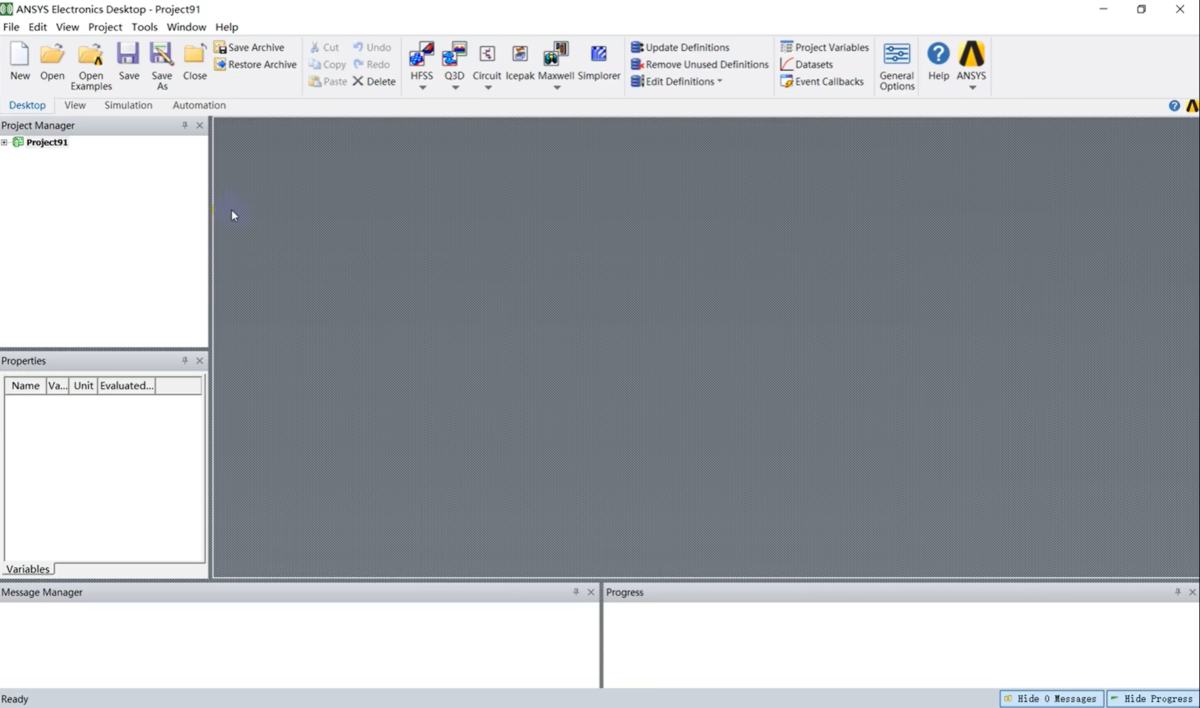The width and height of the screenshot is (1200, 708).
Task: Insert a Q3D design
Action: click(x=455, y=61)
